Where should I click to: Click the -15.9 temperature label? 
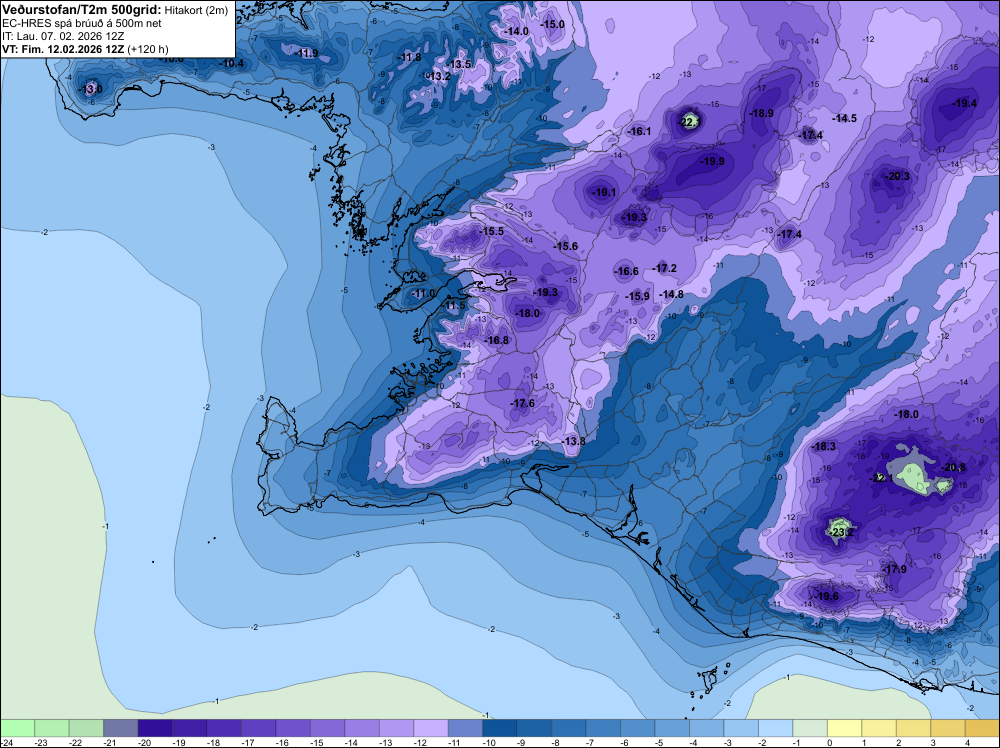[x=637, y=296]
